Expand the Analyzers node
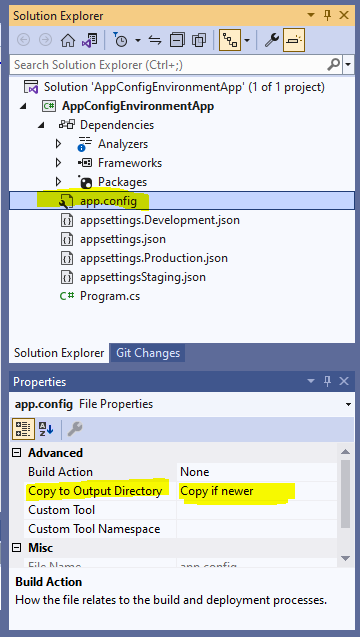Screen dimensions: 360x637 (58, 144)
